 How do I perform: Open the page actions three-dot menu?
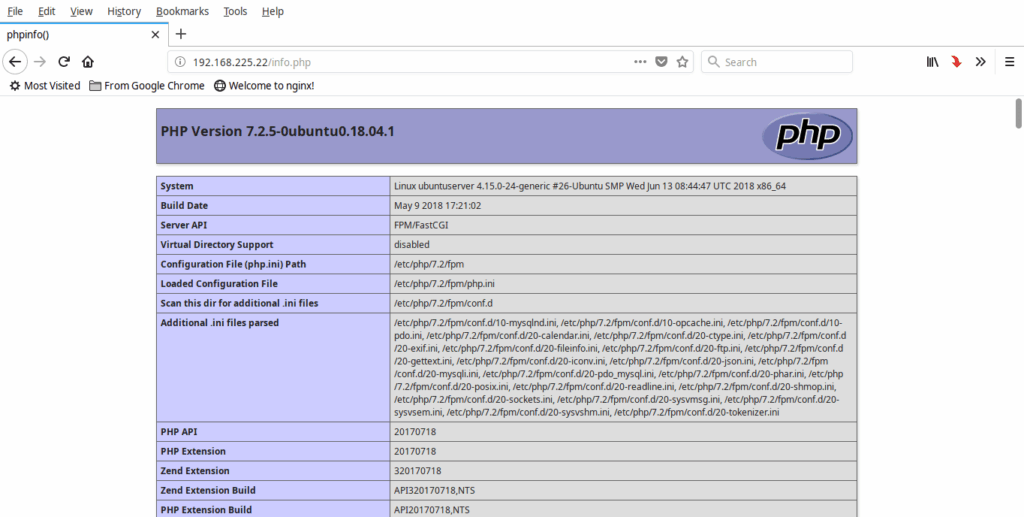(640, 62)
